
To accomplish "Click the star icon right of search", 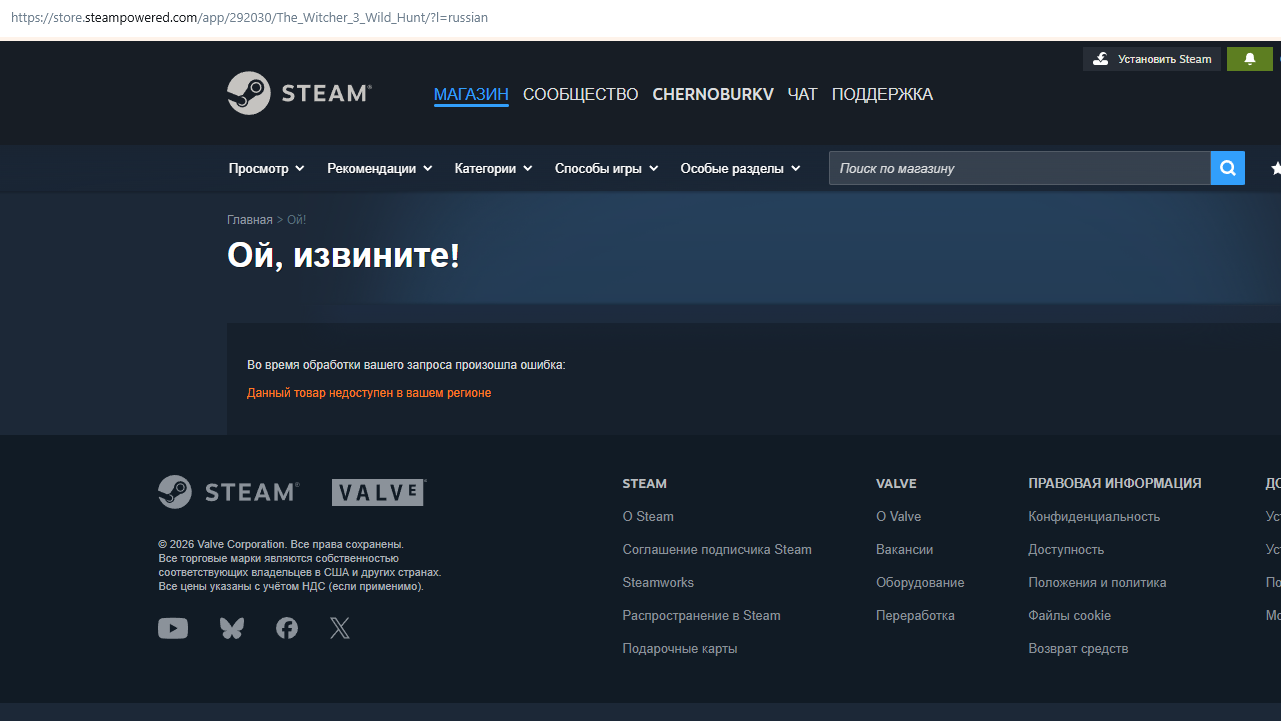I will 1275,169.
